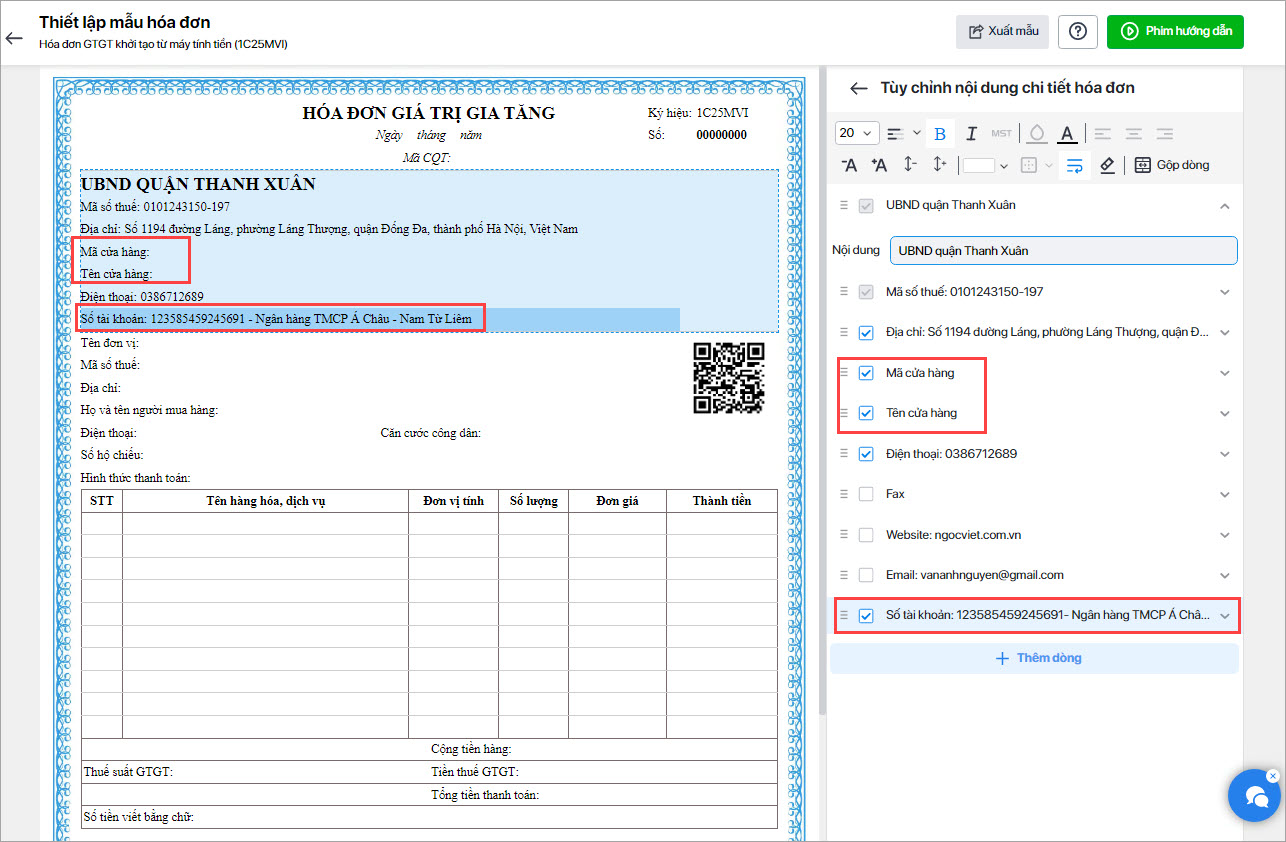Open the font color picker (A icon)
Image resolution: width=1286 pixels, height=842 pixels.
1067,133
